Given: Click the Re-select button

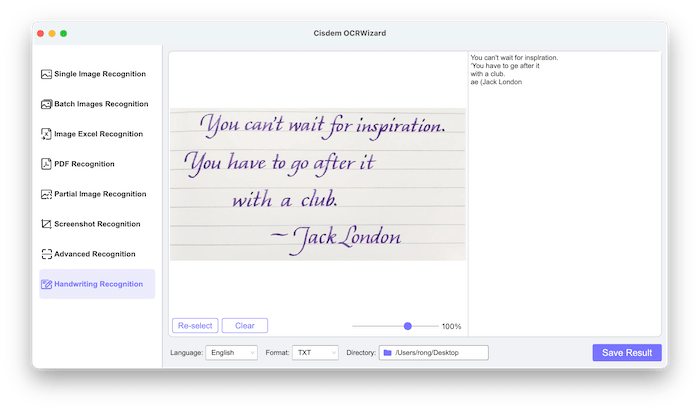Looking at the screenshot, I should (195, 325).
